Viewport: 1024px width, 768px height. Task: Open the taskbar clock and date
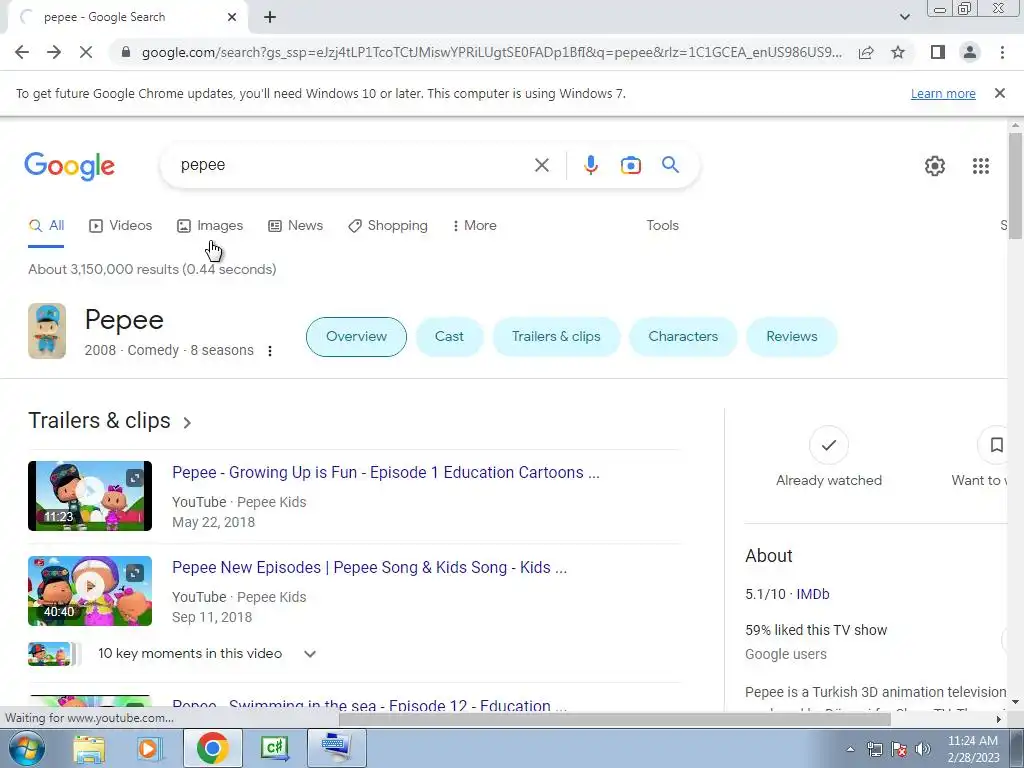pos(973,749)
